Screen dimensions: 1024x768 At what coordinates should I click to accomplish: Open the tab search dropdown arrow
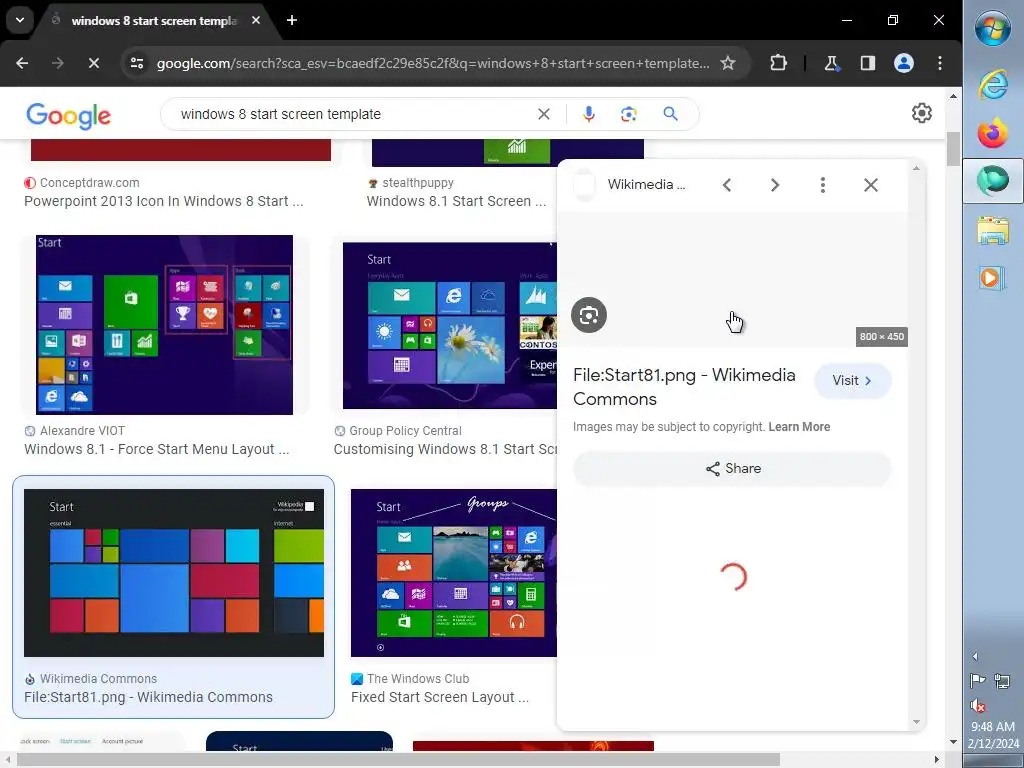(x=20, y=20)
